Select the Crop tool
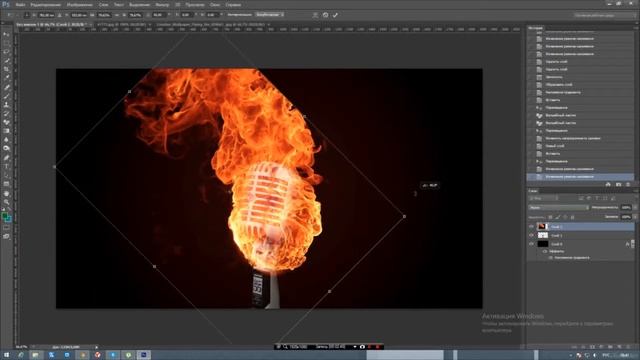This screenshot has width=640, height=360. pos(6,69)
